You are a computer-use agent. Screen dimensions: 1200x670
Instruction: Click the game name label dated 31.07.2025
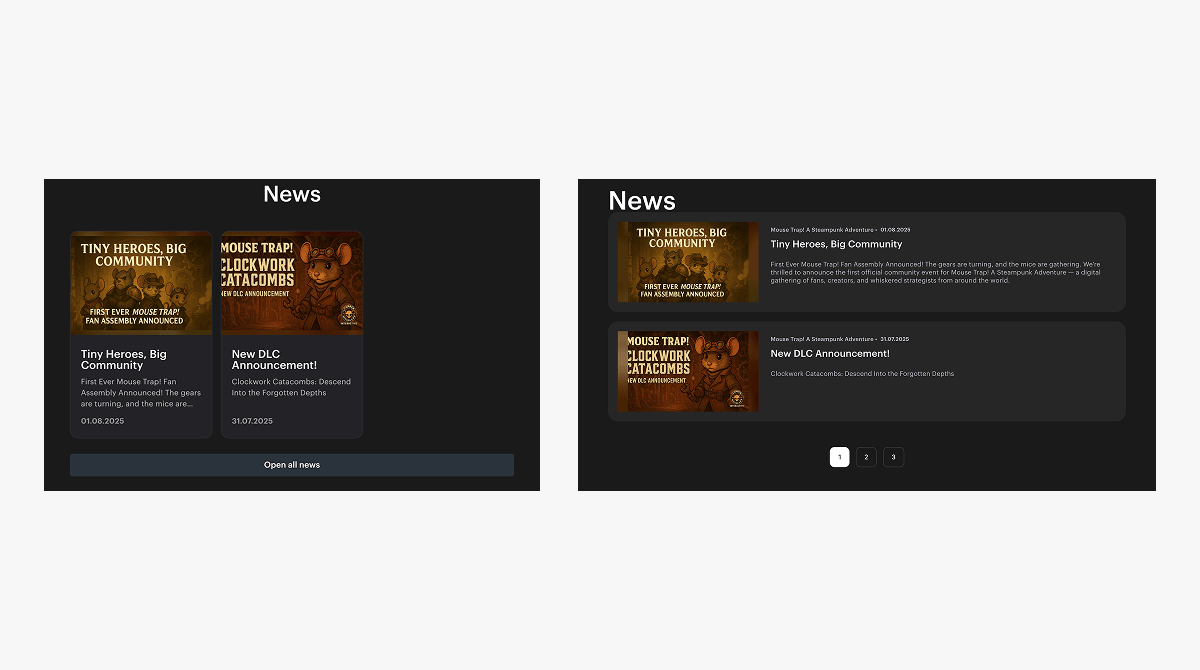point(822,339)
